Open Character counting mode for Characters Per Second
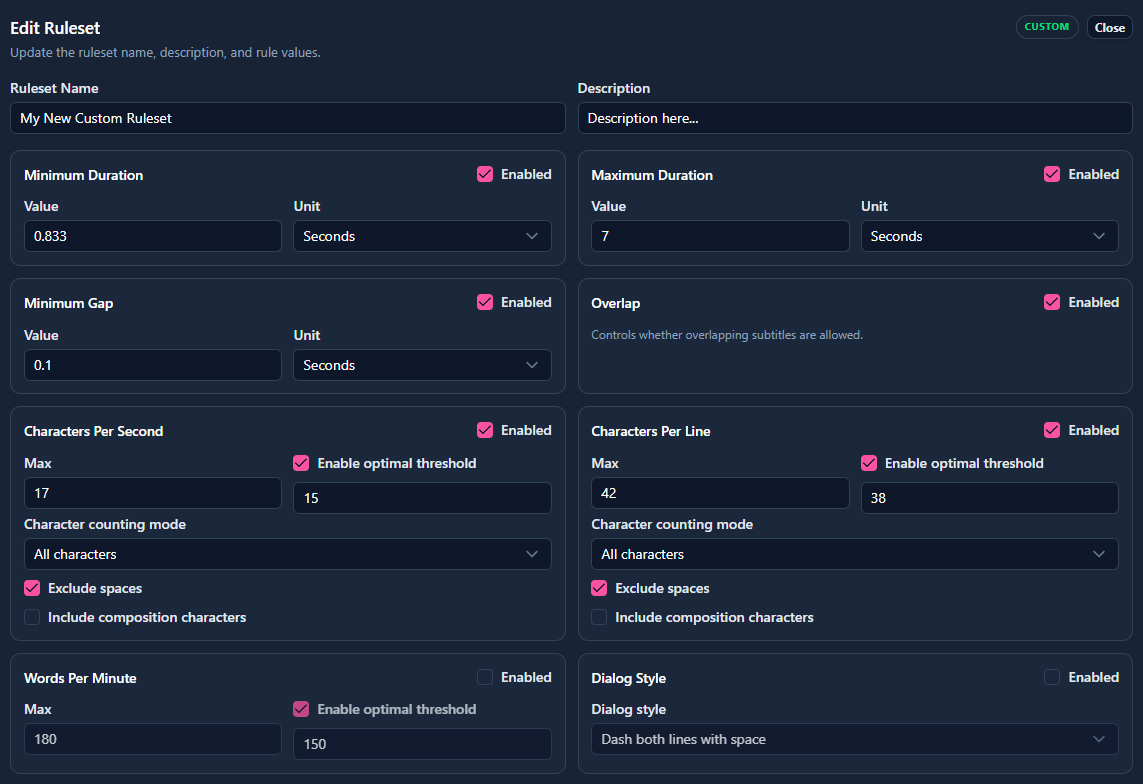 [287, 554]
